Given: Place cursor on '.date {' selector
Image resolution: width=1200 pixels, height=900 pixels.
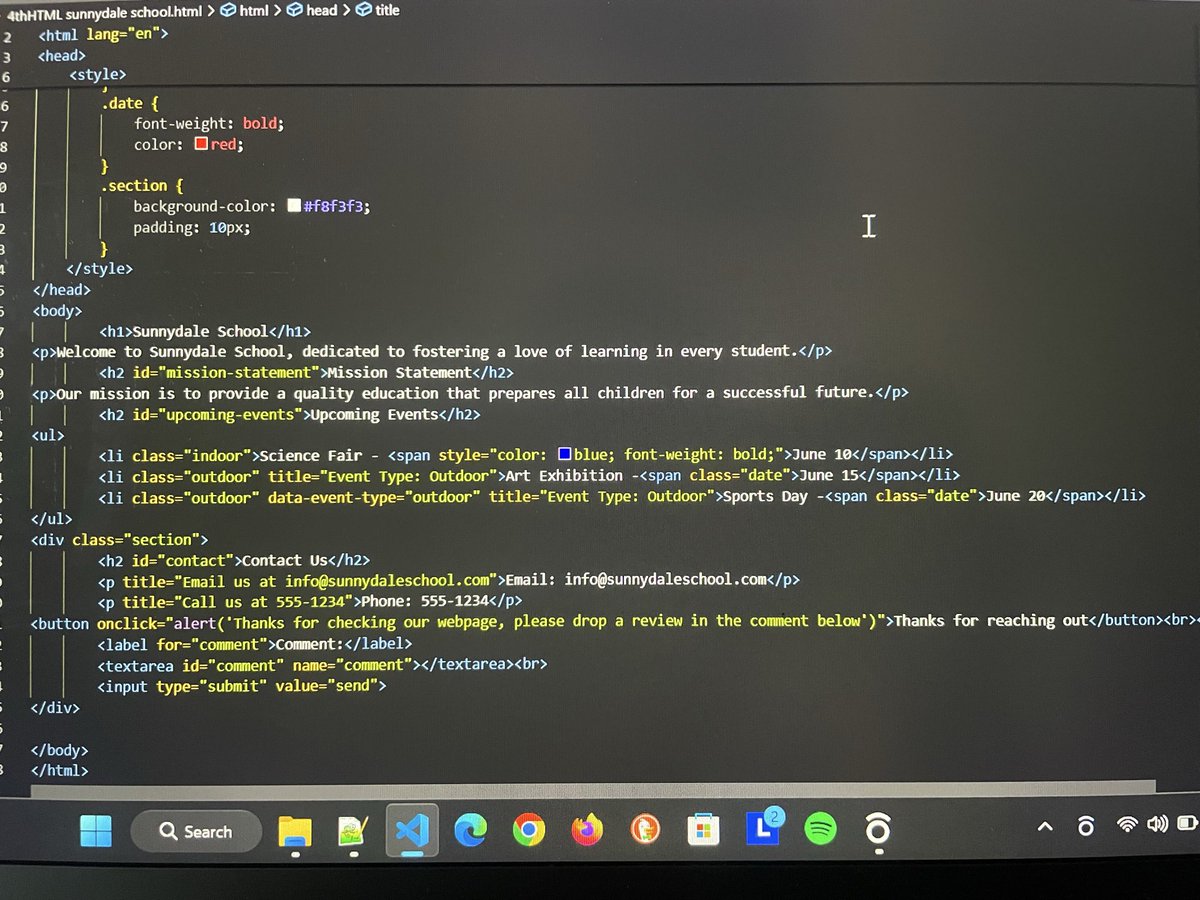Looking at the screenshot, I should (130, 103).
